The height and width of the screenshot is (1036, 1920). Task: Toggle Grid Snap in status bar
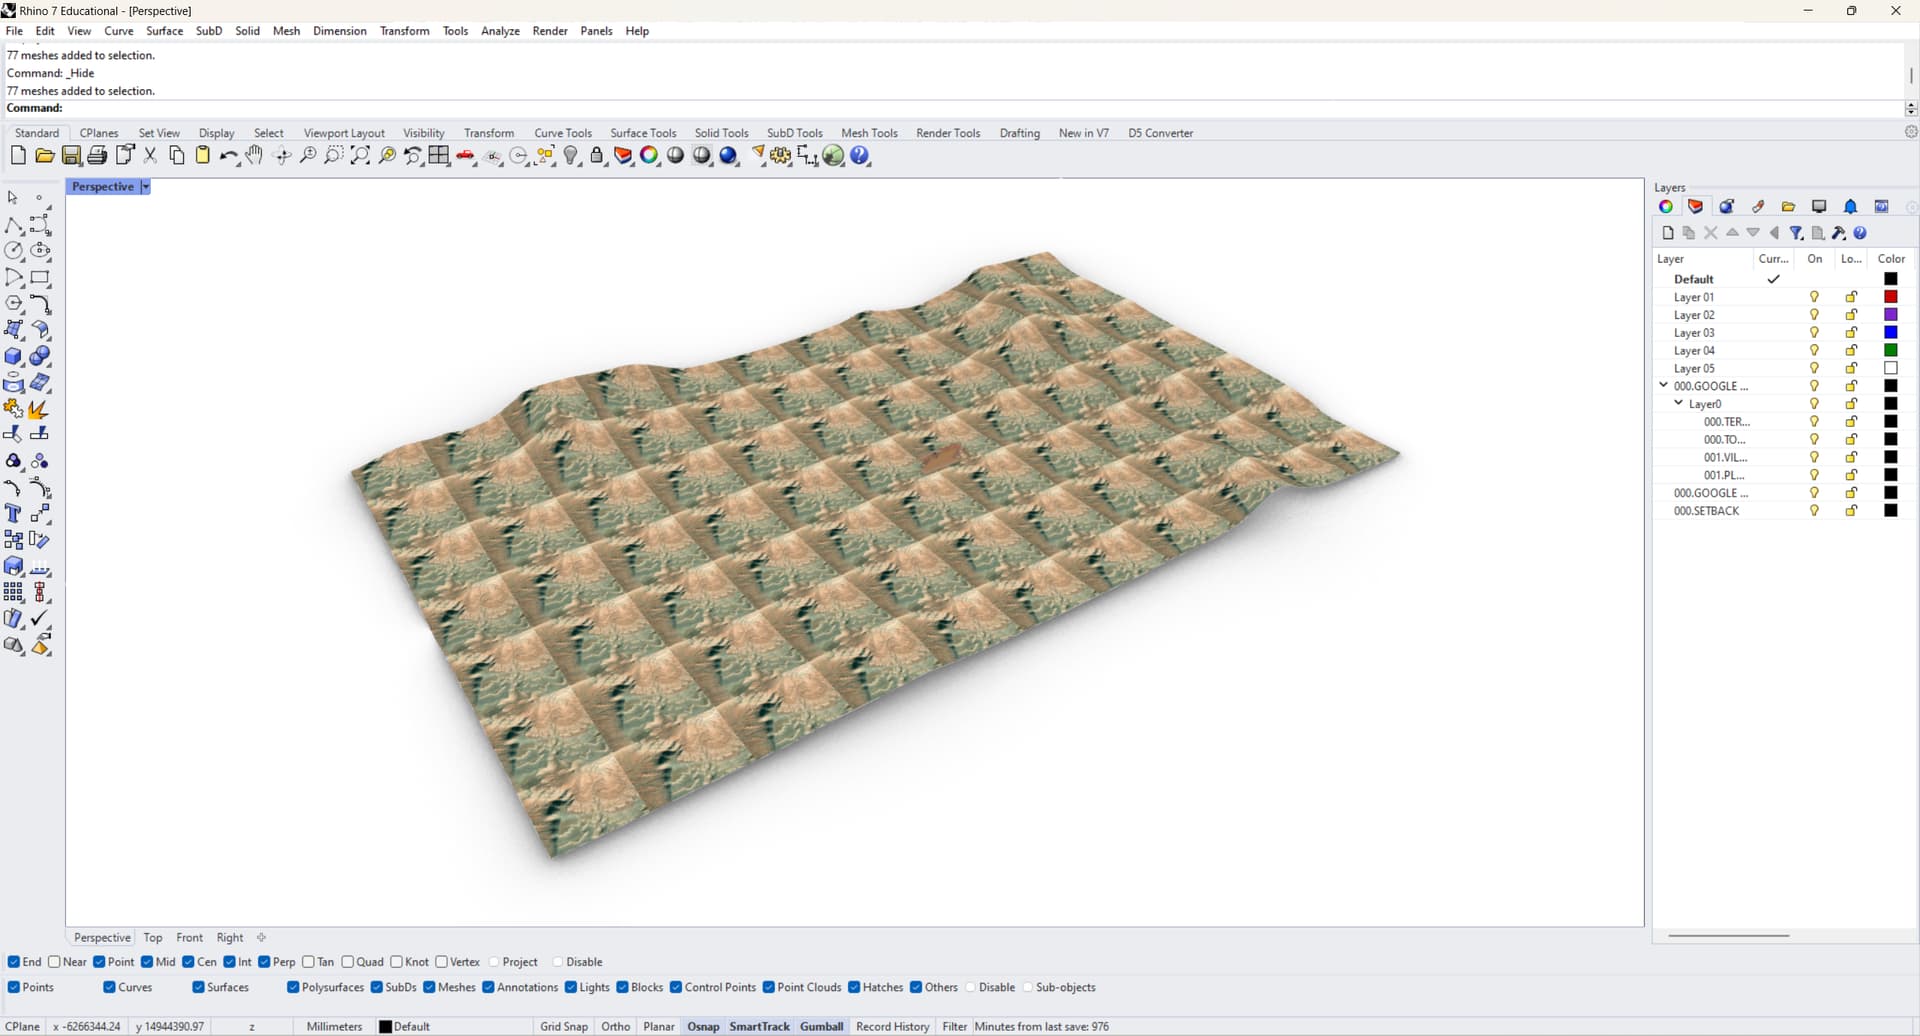564,1027
